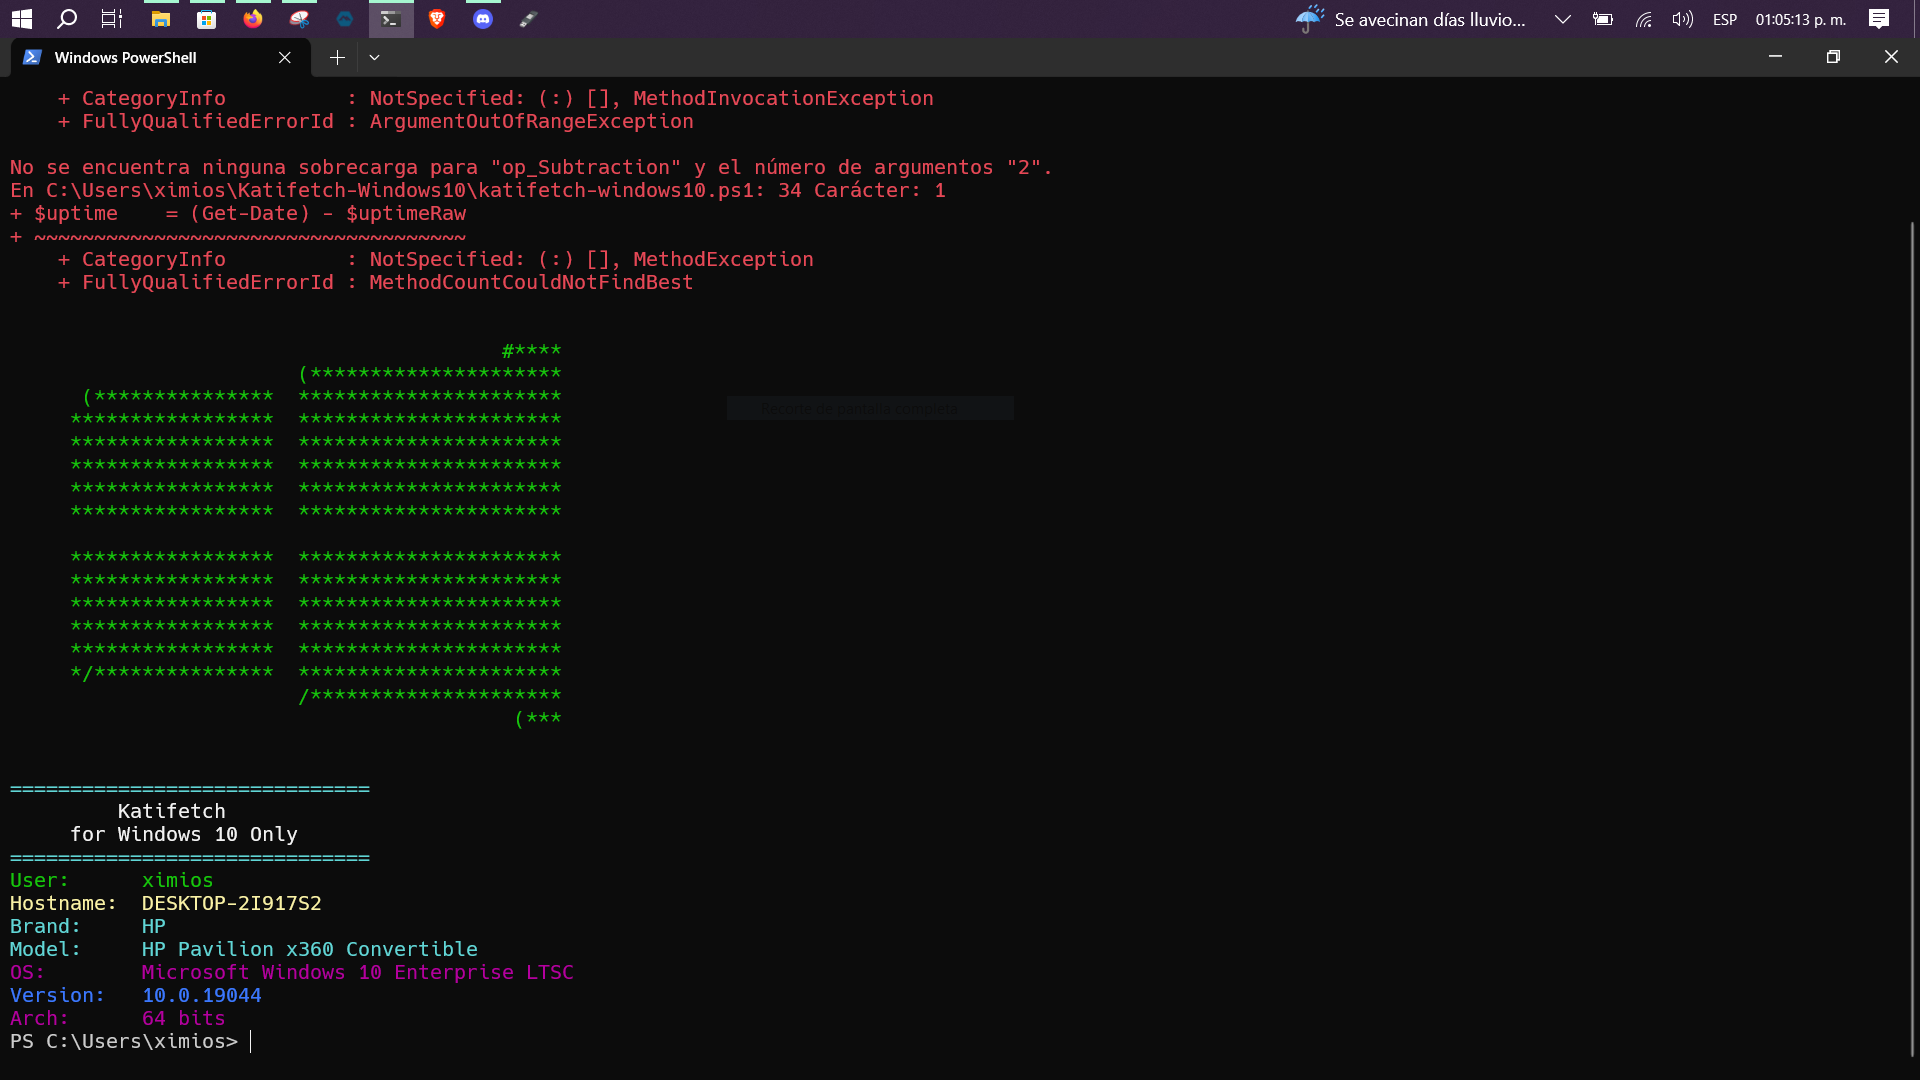Open the volume control tray icon
The width and height of the screenshot is (1920, 1080).
(1682, 19)
